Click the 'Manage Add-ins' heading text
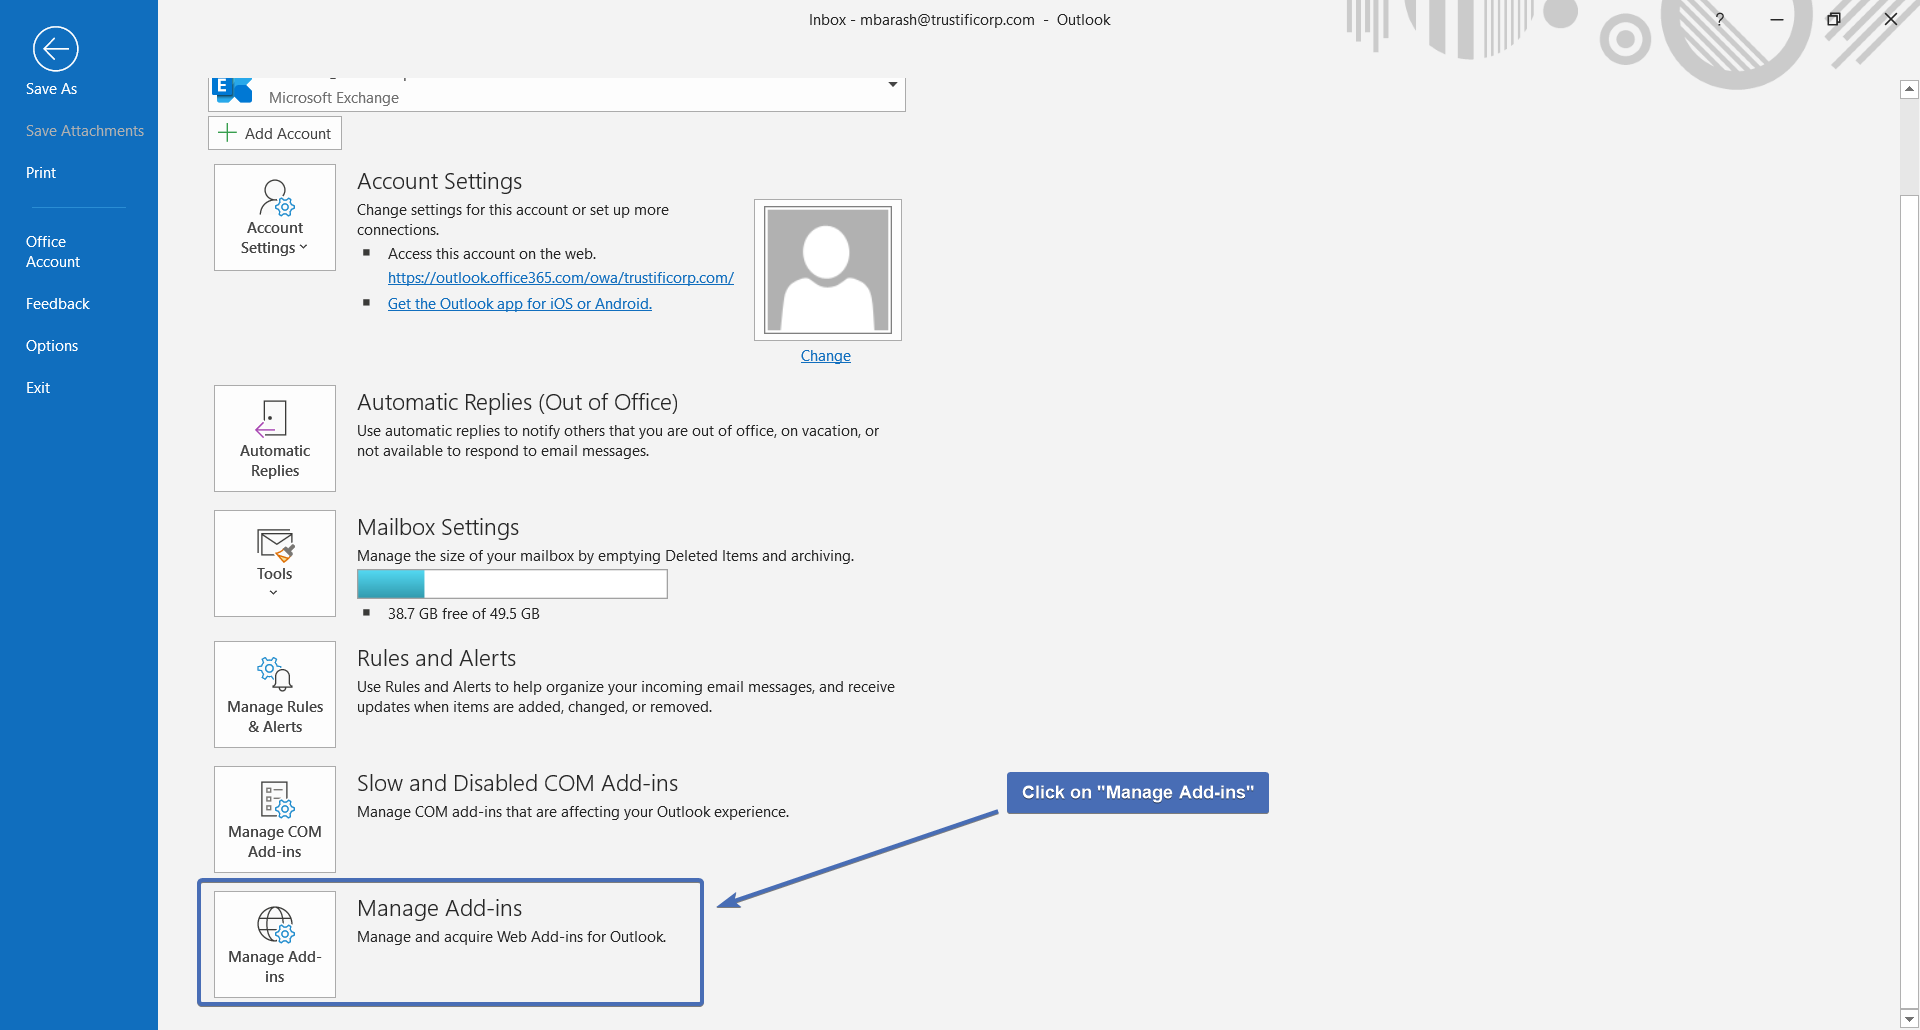Viewport: 1920px width, 1030px height. pyautogui.click(x=440, y=909)
